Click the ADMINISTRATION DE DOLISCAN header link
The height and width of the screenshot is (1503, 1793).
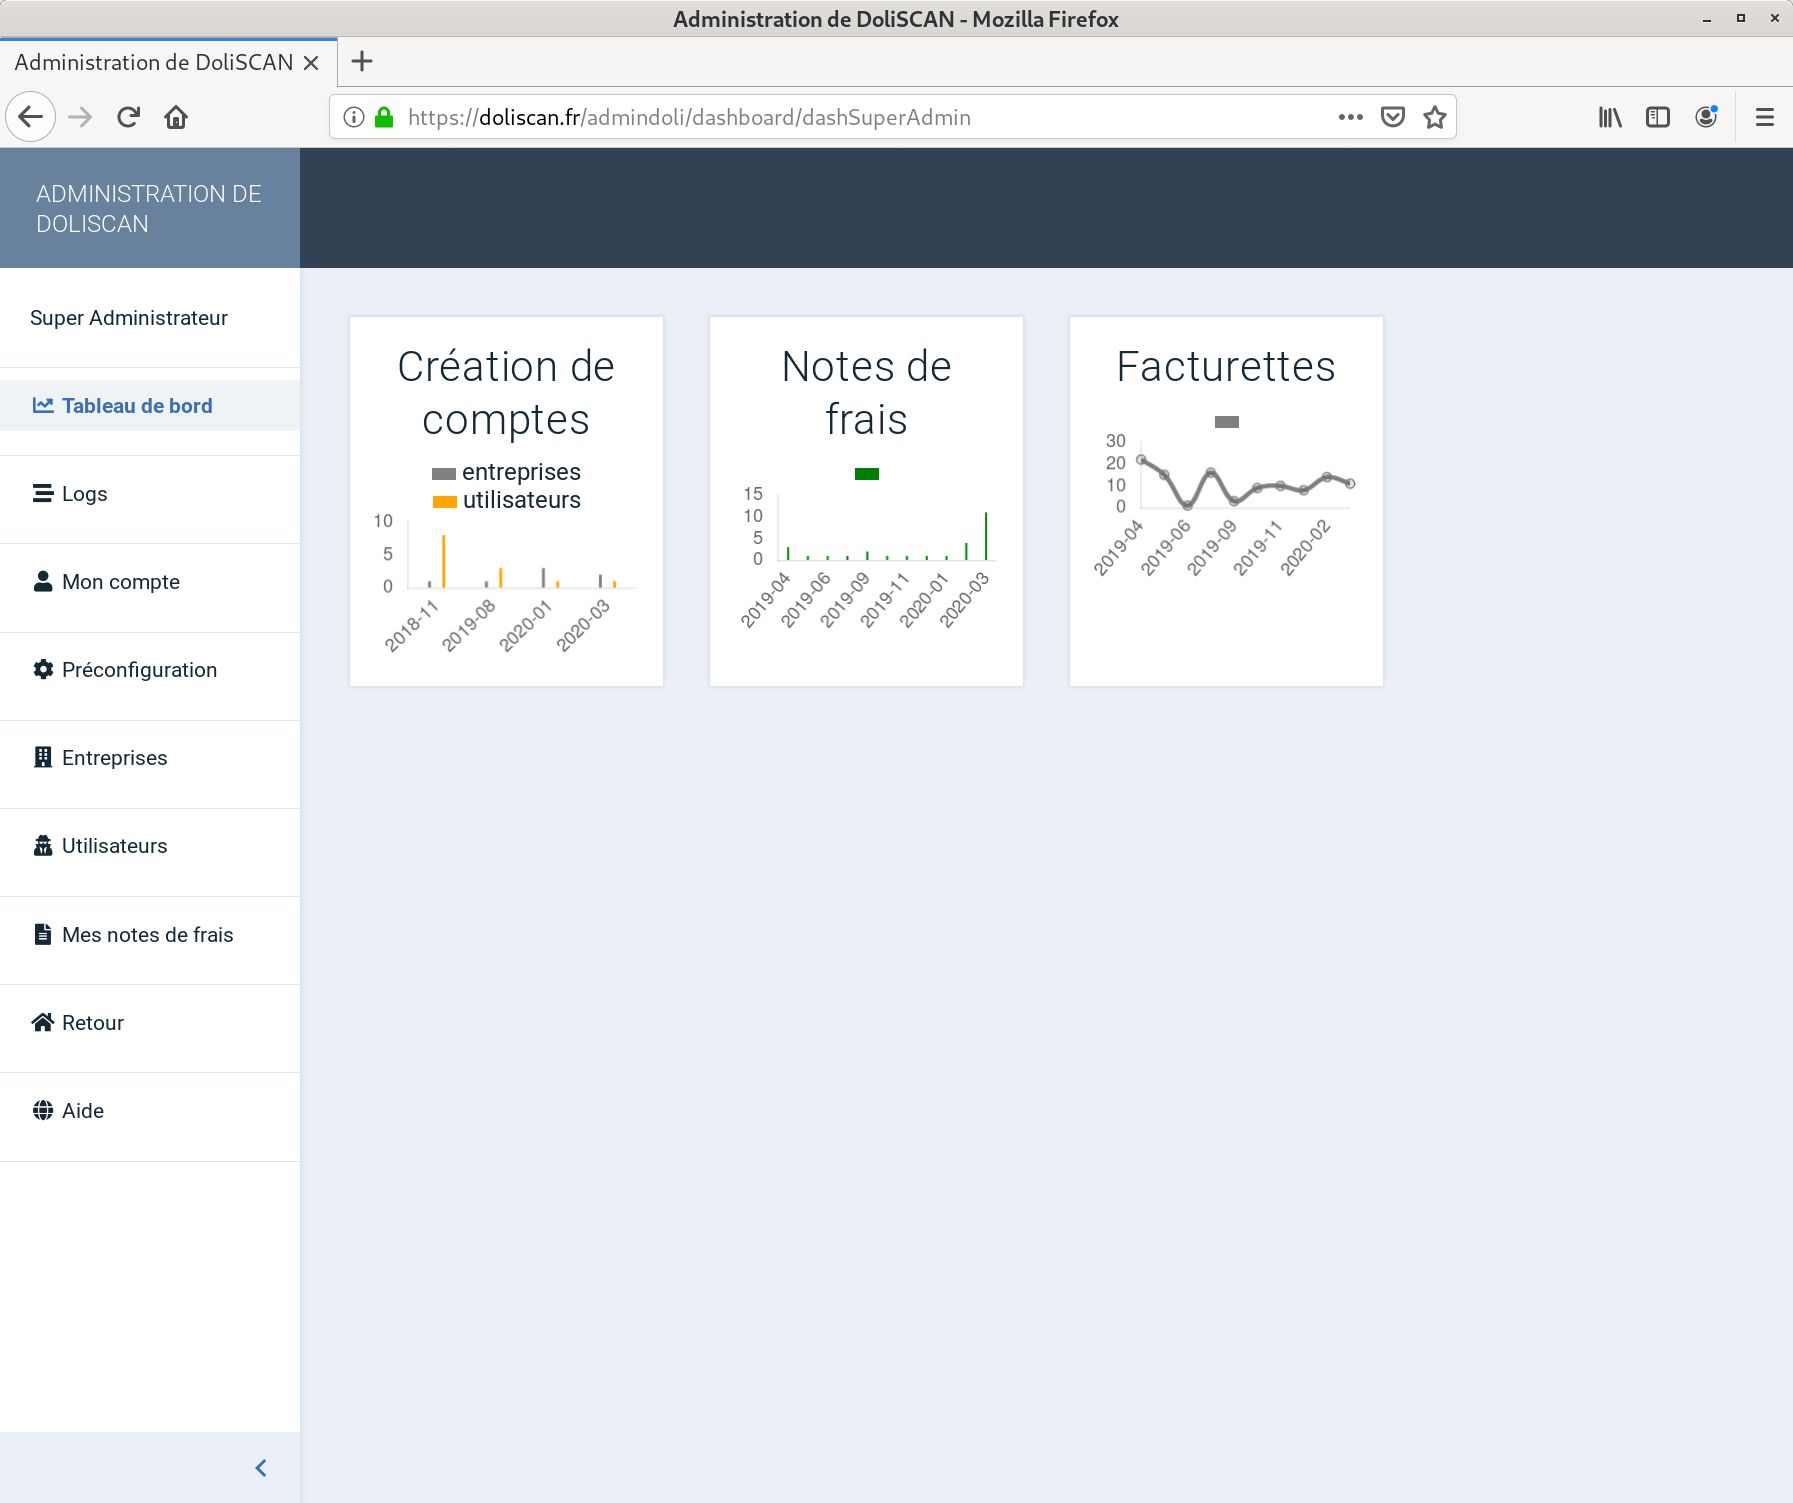tap(149, 209)
